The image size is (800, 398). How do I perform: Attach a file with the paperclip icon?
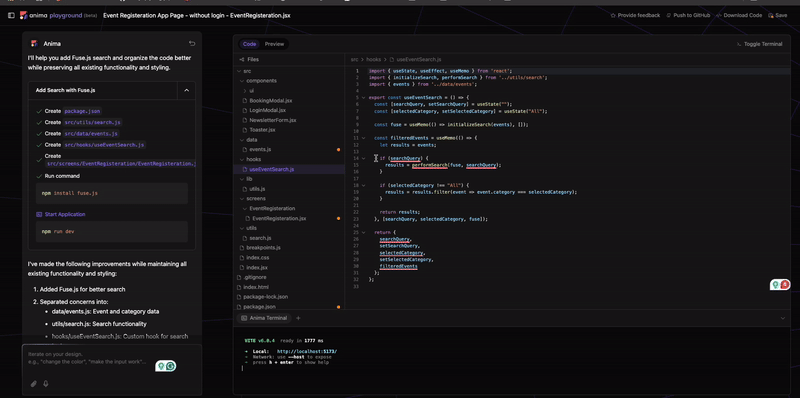[x=34, y=384]
